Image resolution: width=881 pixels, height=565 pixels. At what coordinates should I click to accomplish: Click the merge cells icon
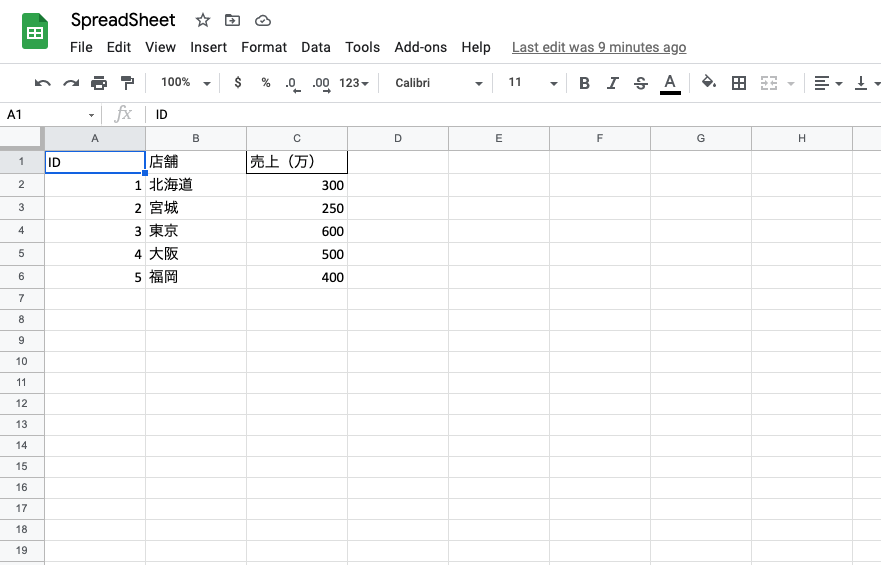pyautogui.click(x=769, y=83)
